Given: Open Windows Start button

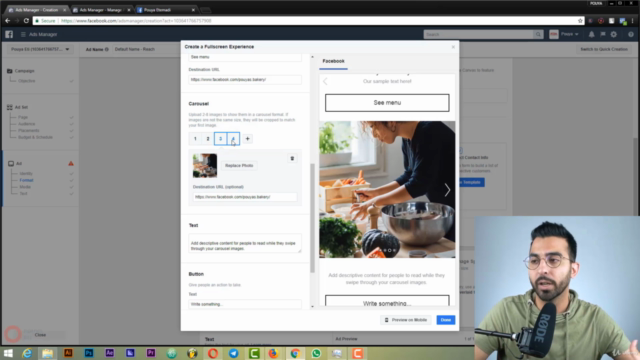Looking at the screenshot, I should pos(8,353).
